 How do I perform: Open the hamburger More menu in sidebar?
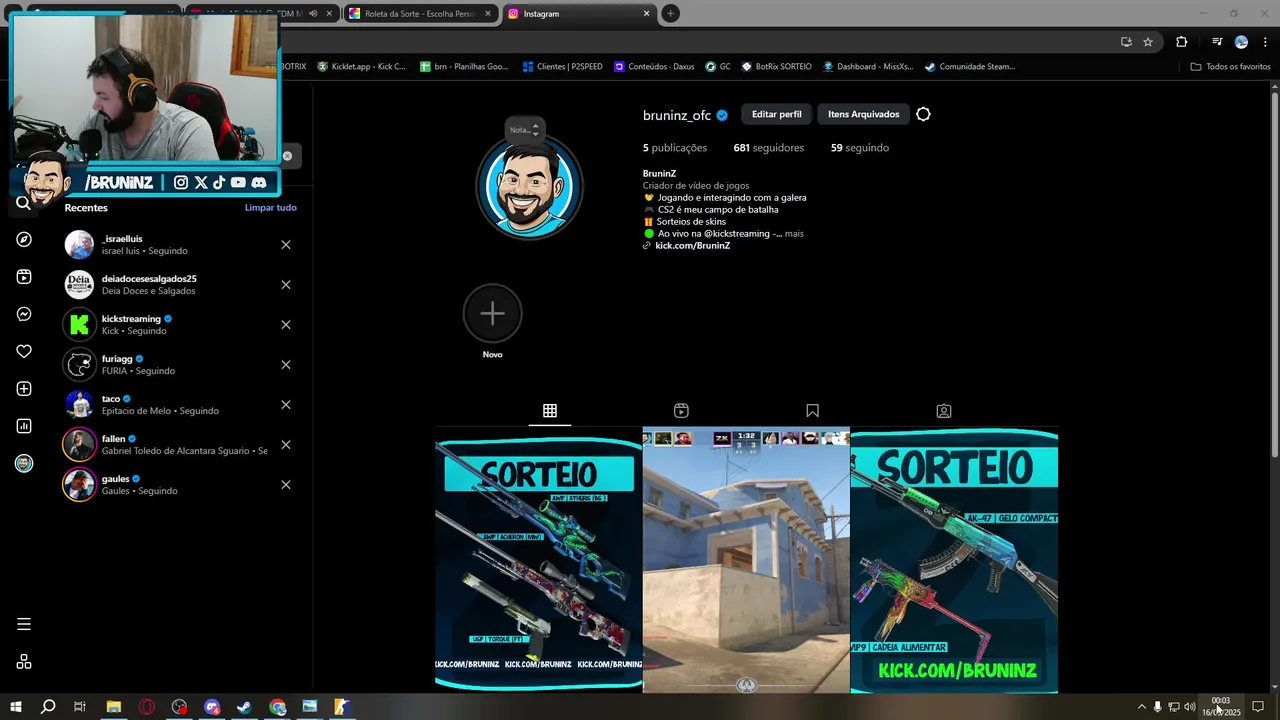[24, 624]
